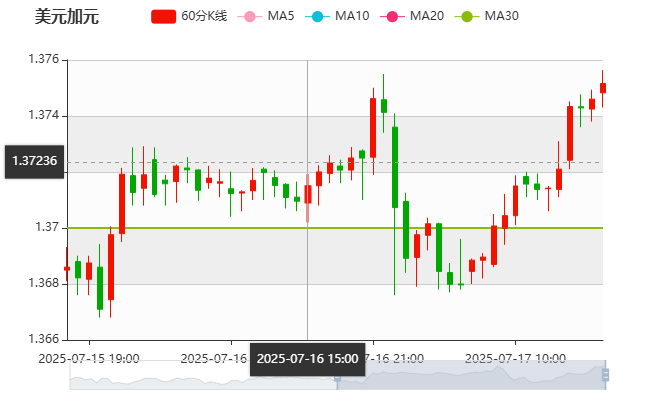
Task: Click the 美元加元 chart title
Action: tap(67, 17)
